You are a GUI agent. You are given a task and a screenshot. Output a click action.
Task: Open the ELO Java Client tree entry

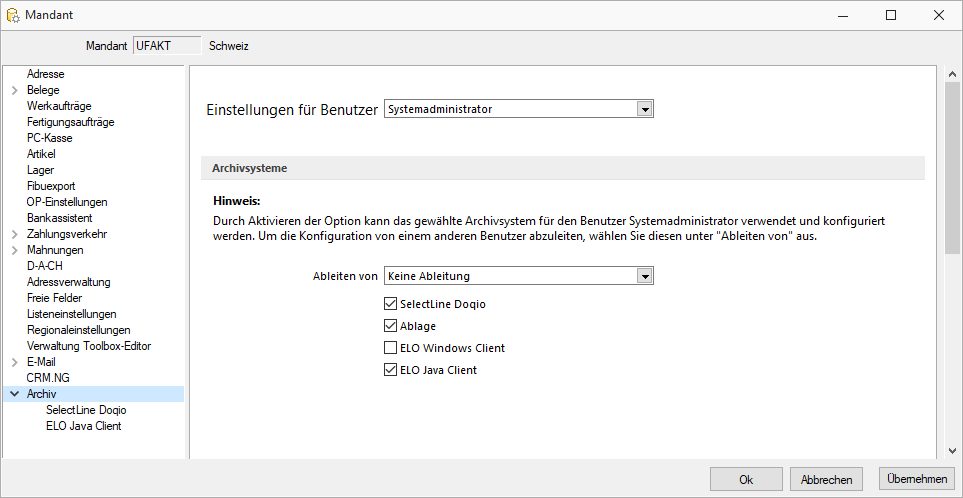coord(84,426)
